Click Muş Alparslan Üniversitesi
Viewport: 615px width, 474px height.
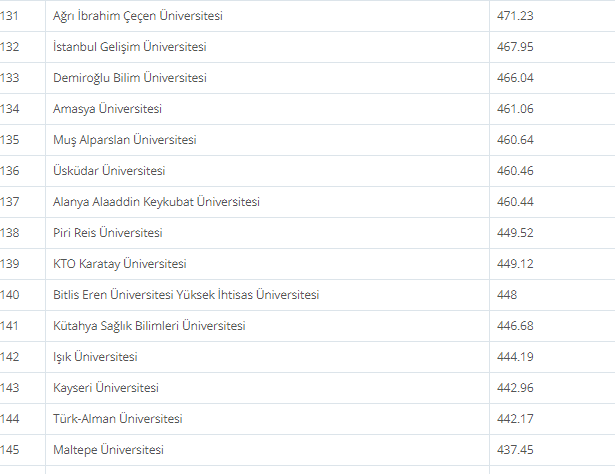pyautogui.click(x=125, y=140)
